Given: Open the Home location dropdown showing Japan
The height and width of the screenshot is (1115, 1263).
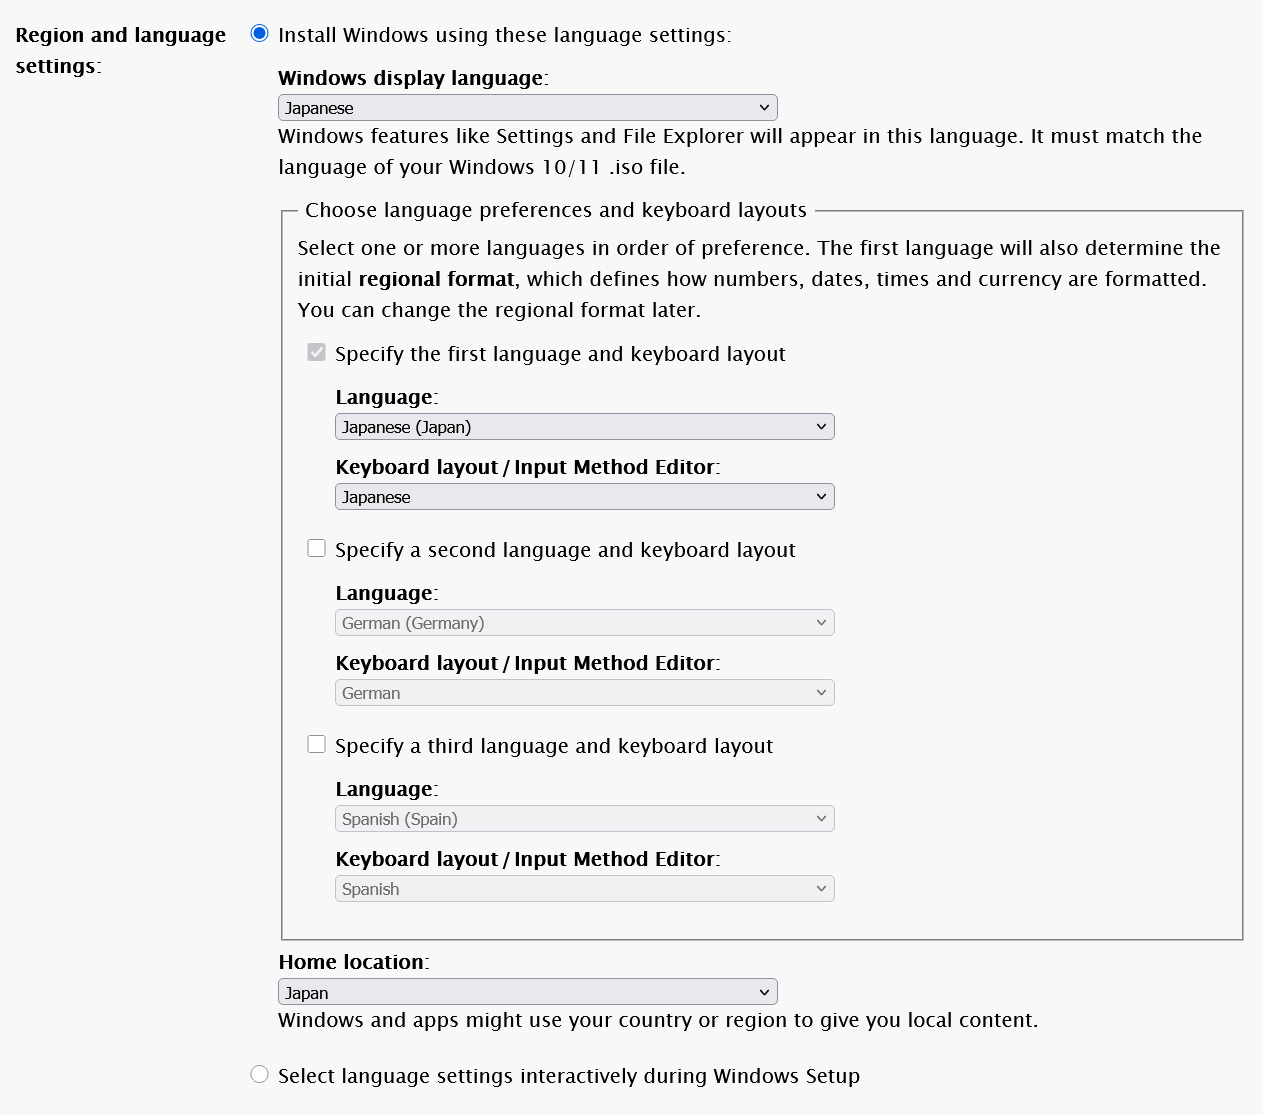Looking at the screenshot, I should [527, 993].
